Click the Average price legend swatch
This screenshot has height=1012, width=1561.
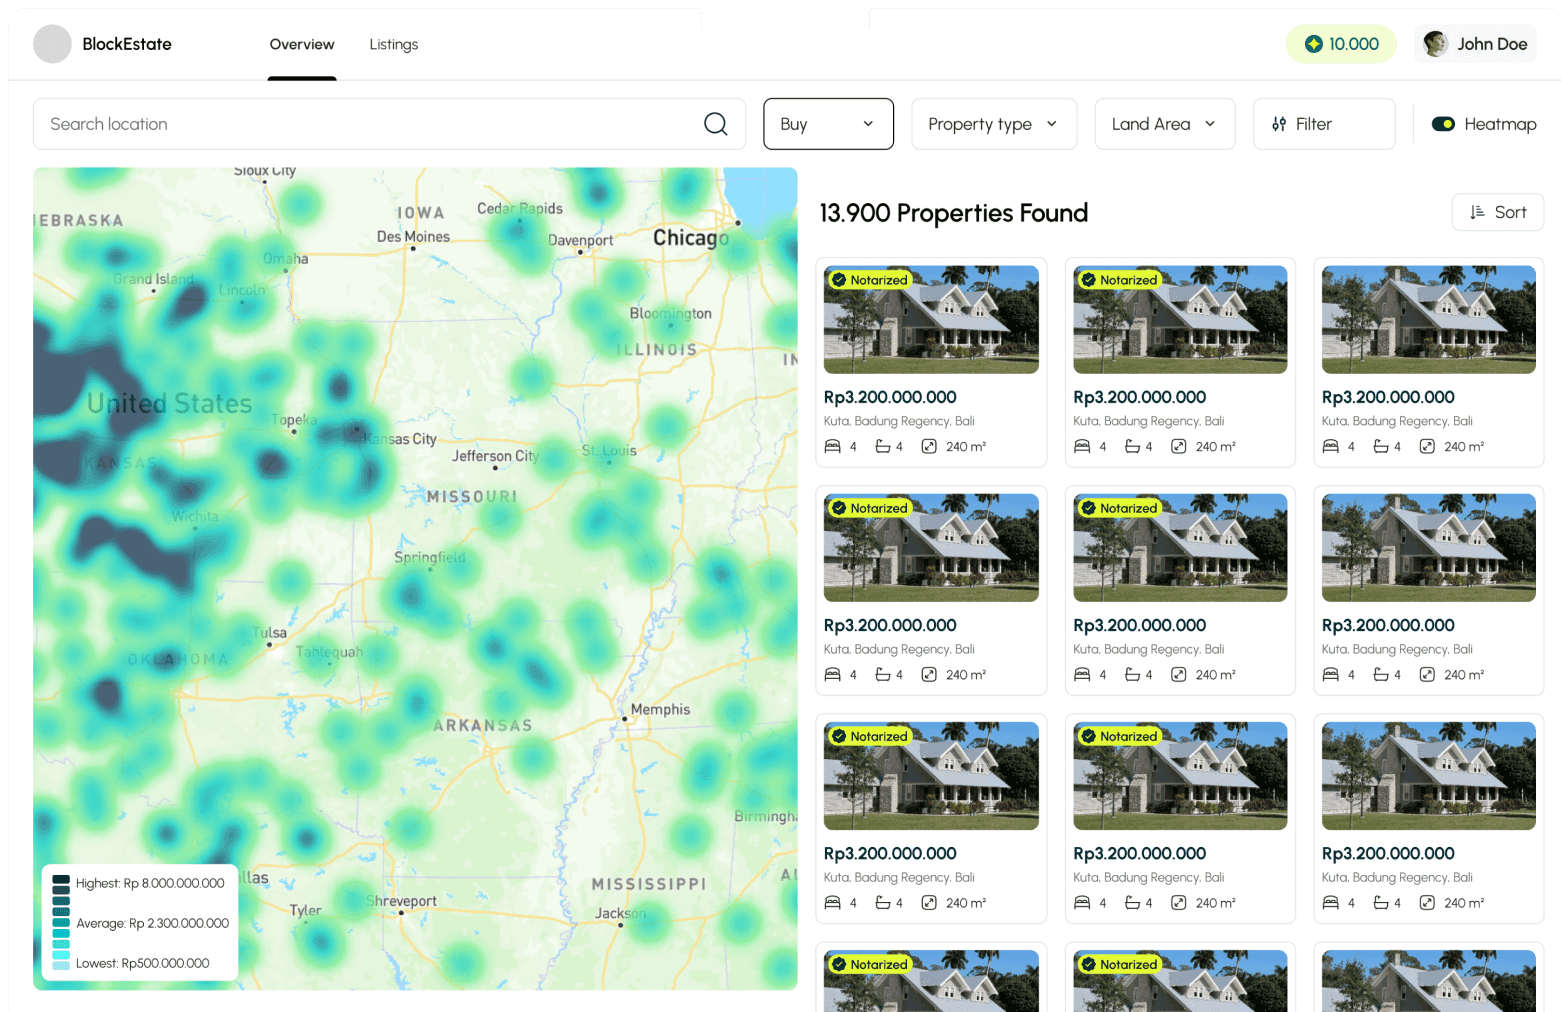click(61, 923)
